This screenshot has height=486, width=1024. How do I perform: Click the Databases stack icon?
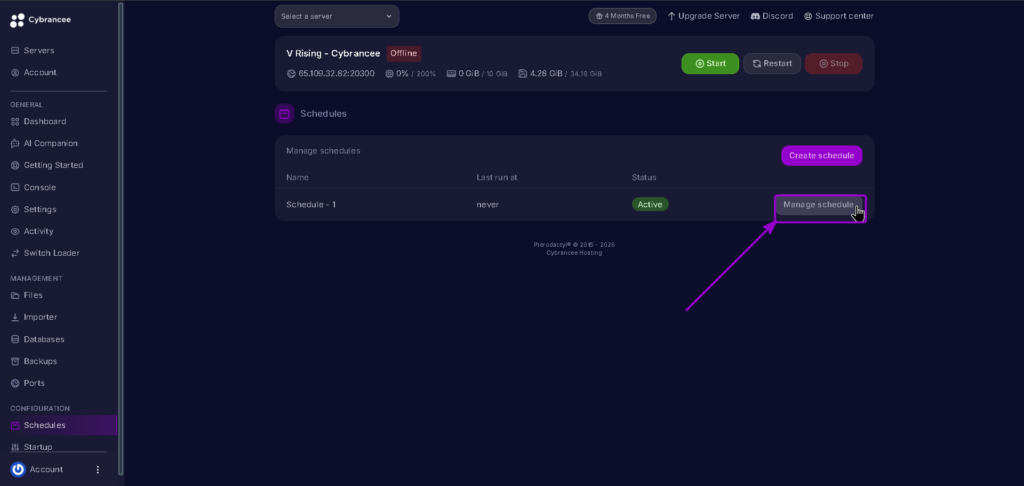click(15, 340)
